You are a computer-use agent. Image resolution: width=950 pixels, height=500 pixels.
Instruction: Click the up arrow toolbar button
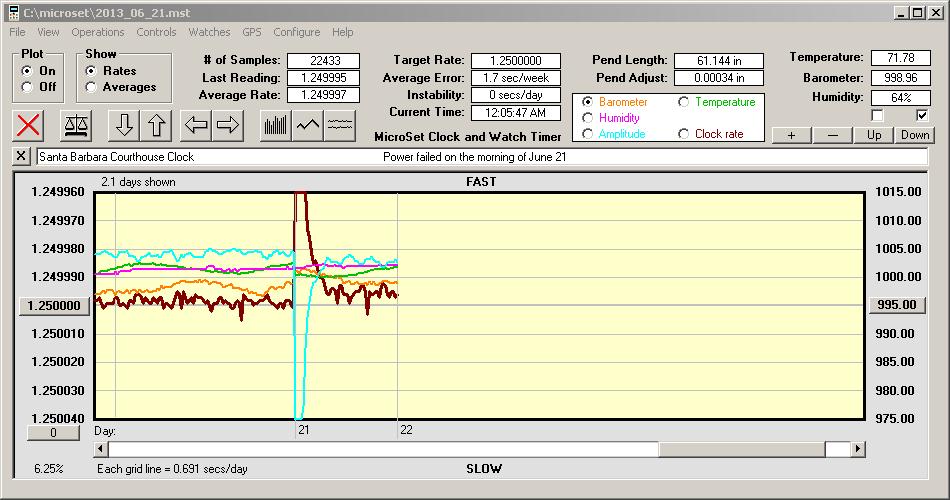coord(156,125)
